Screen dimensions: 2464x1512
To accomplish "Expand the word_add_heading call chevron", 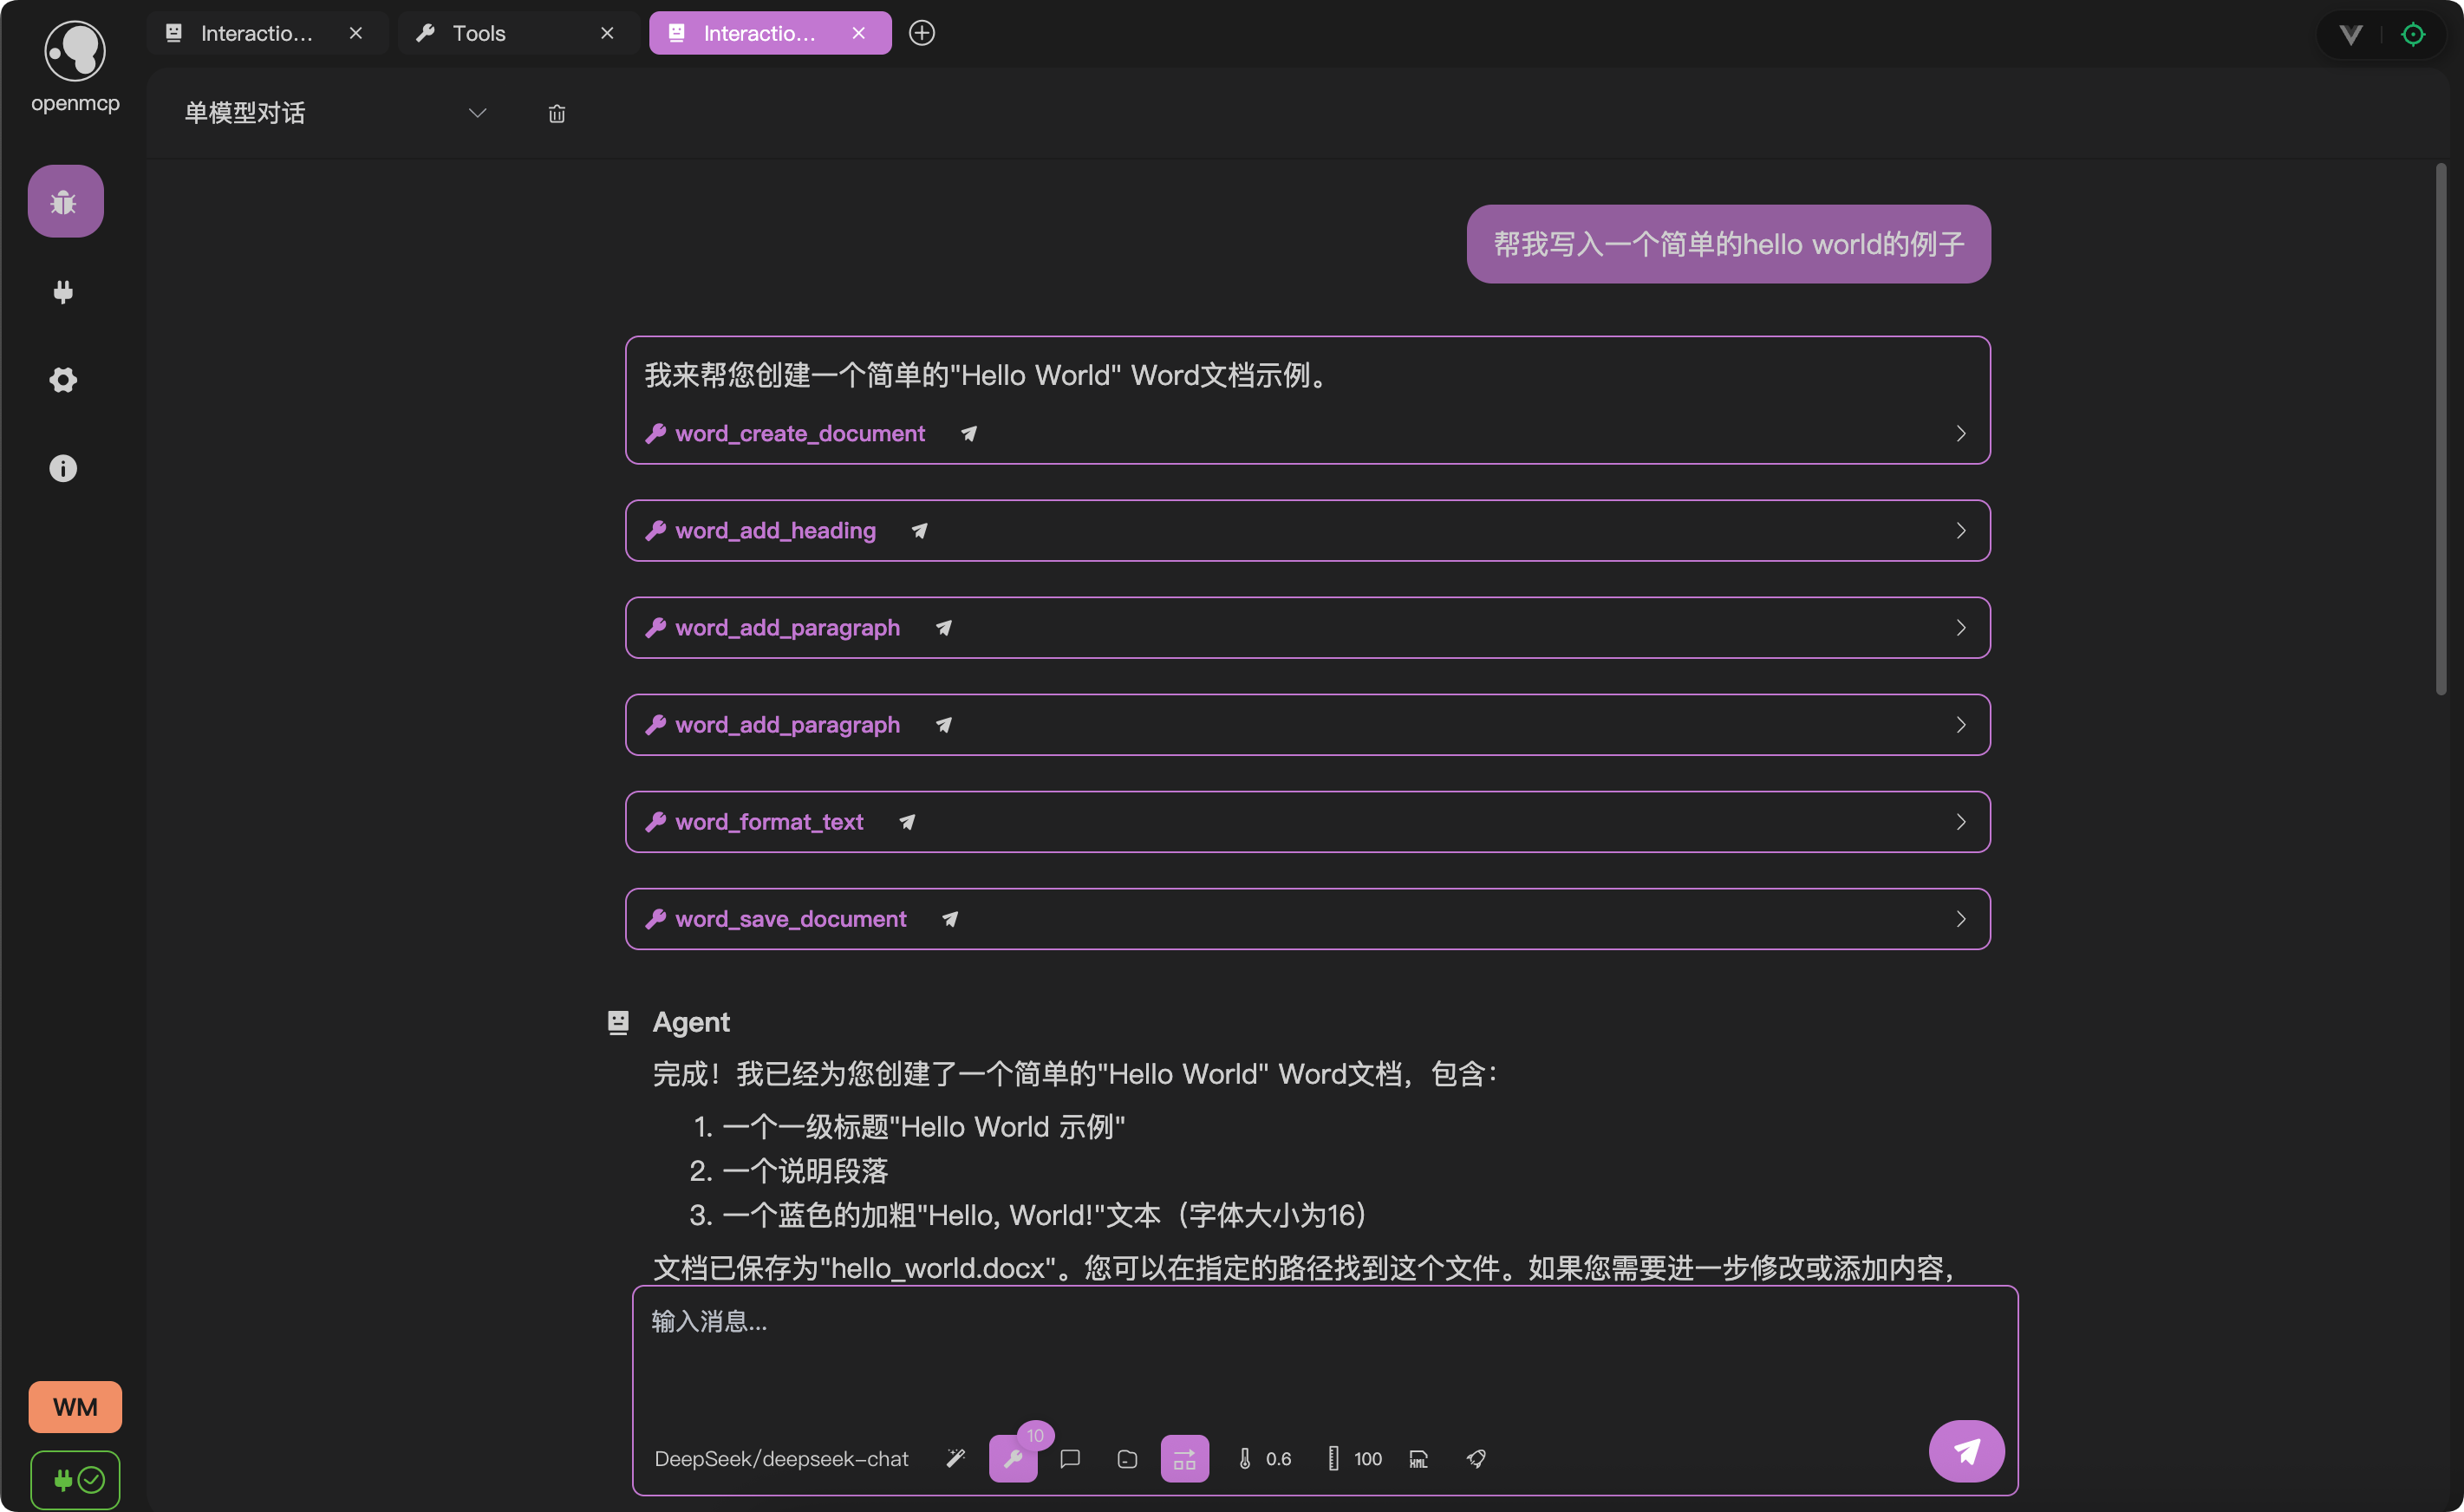I will (x=1960, y=530).
